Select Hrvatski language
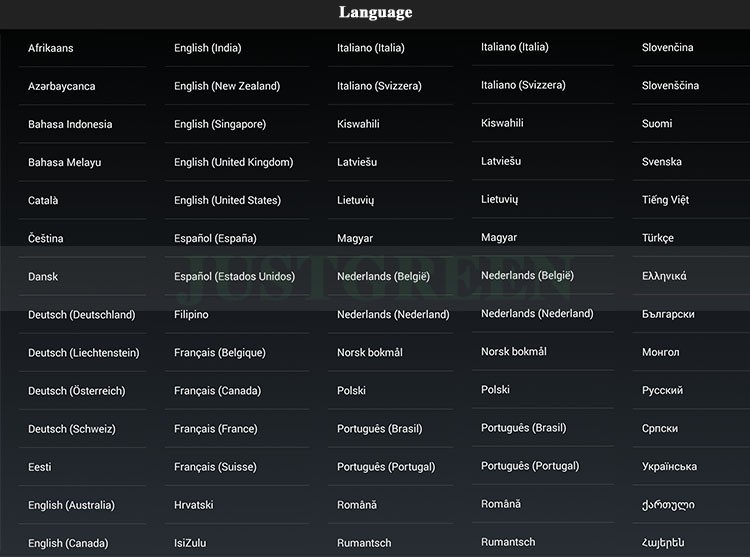Screen dimensions: 750x557 [194, 504]
